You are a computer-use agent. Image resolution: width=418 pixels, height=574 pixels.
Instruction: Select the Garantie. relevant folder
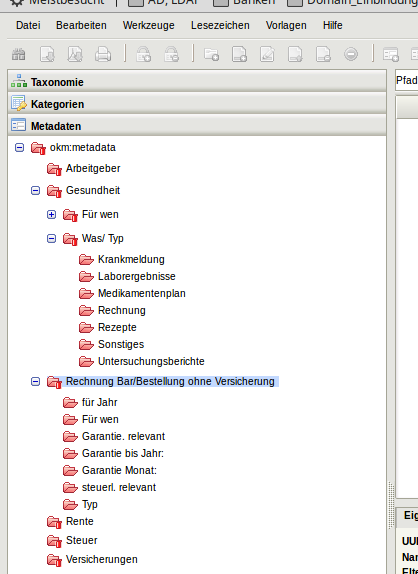123,436
